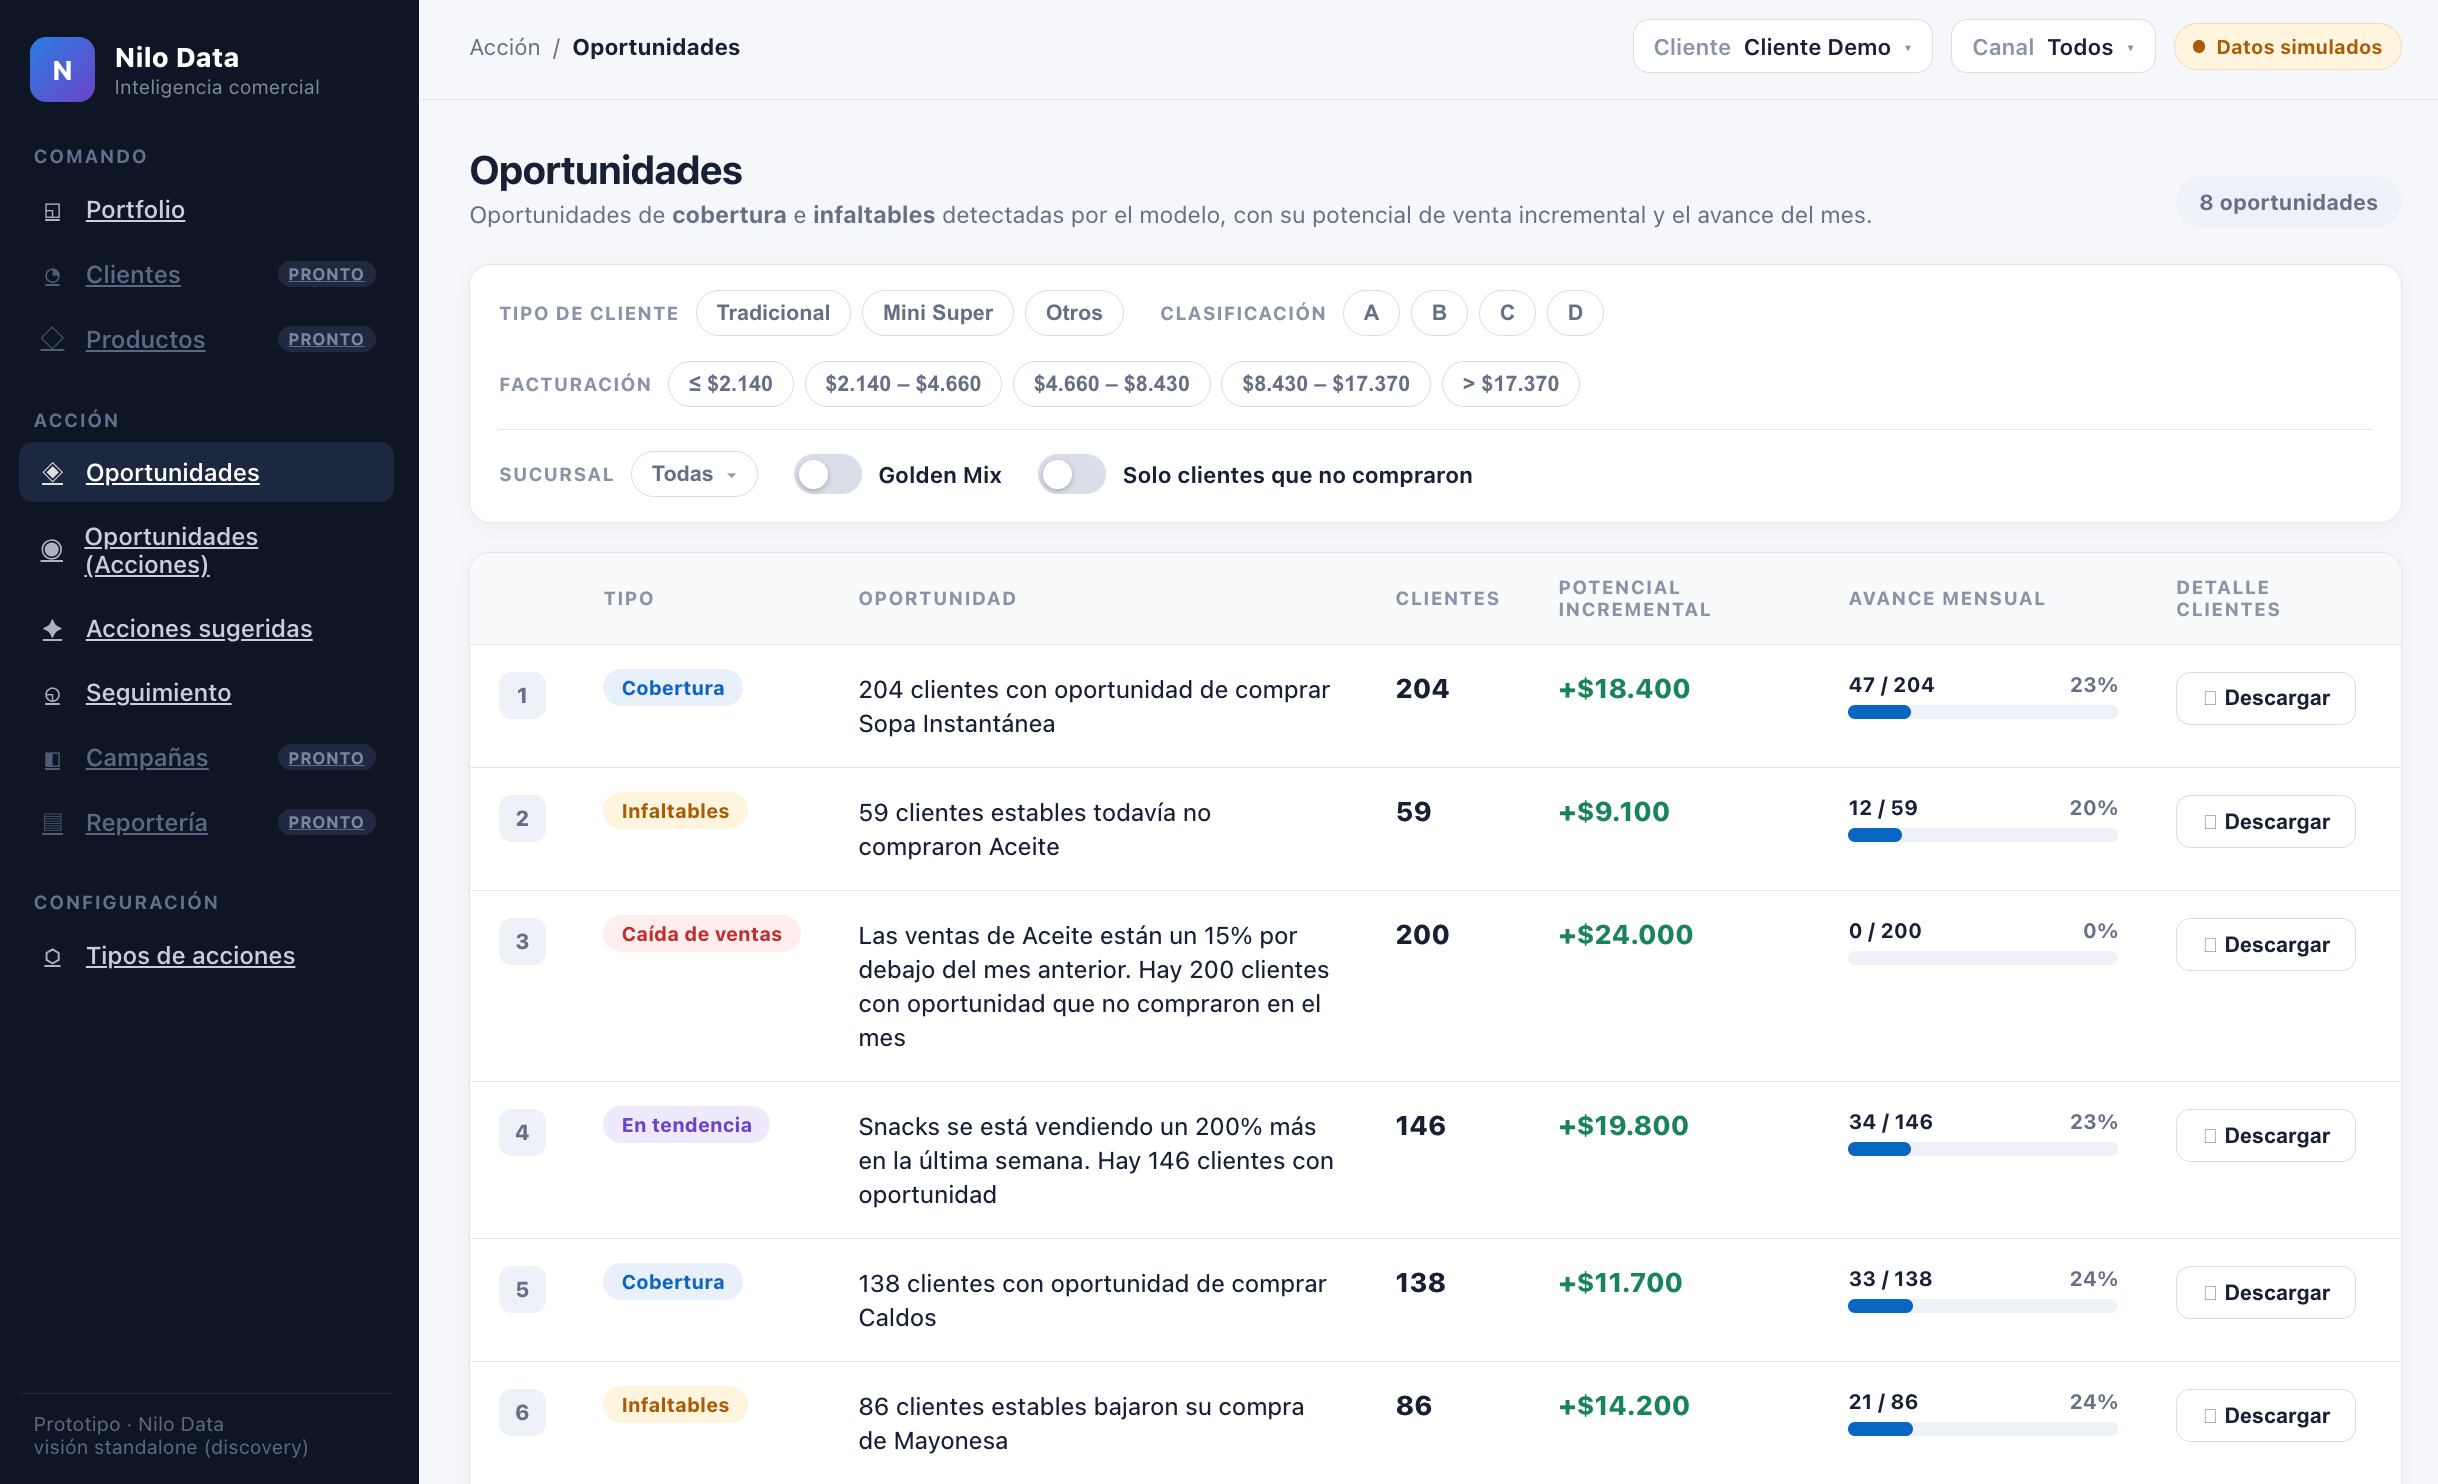
Task: Open the Sucursal Todas dropdown
Action: 694,474
